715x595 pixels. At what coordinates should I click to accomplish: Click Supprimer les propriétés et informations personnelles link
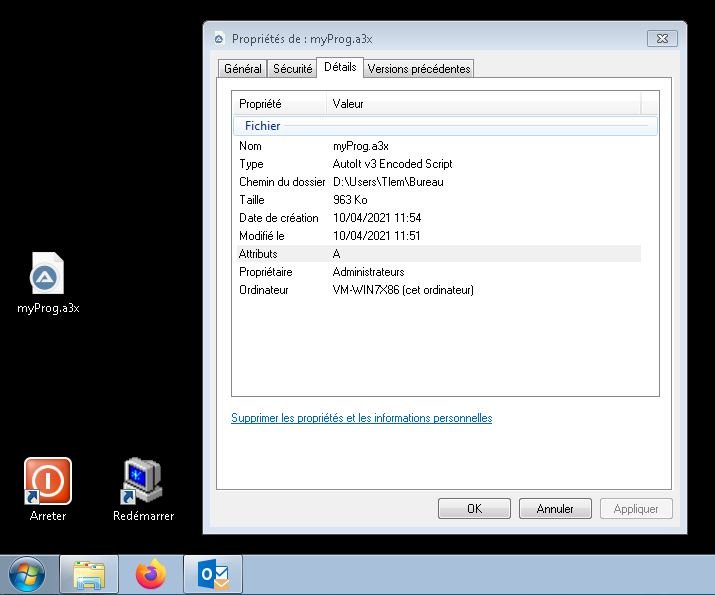coord(361,418)
